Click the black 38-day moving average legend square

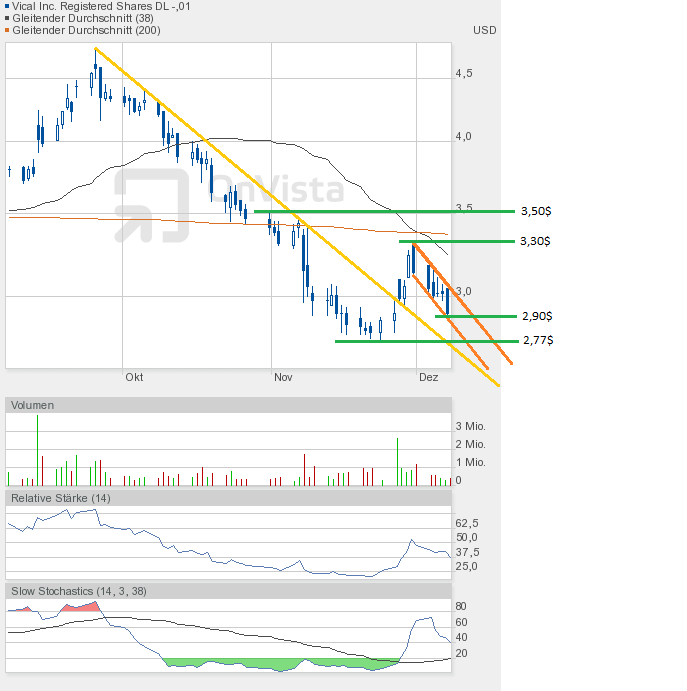[9, 19]
